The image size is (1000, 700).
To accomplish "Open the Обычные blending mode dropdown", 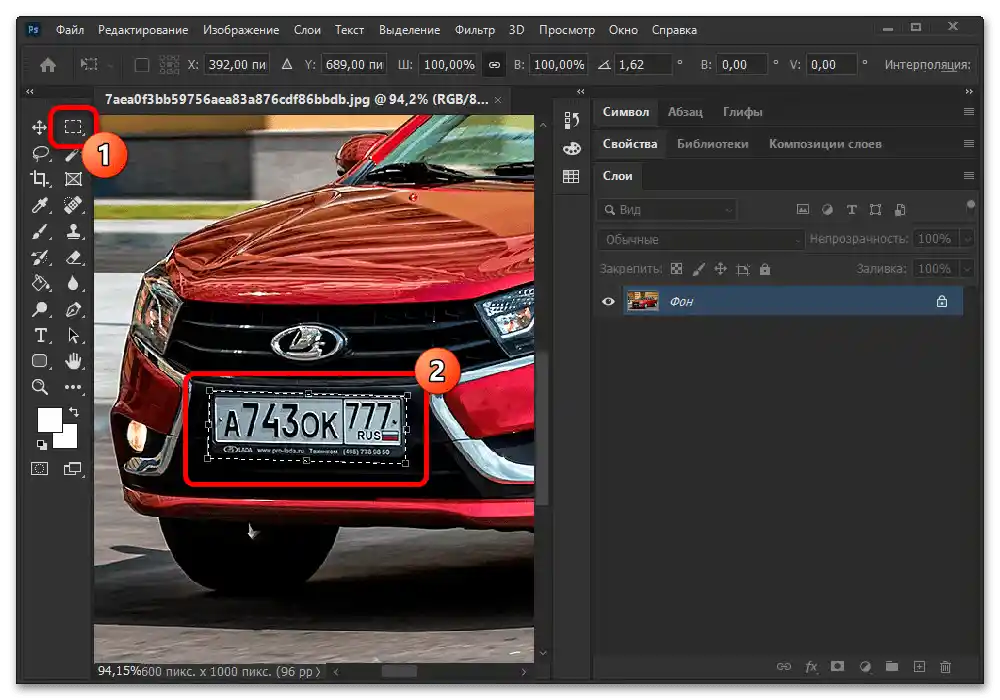I will pos(700,240).
